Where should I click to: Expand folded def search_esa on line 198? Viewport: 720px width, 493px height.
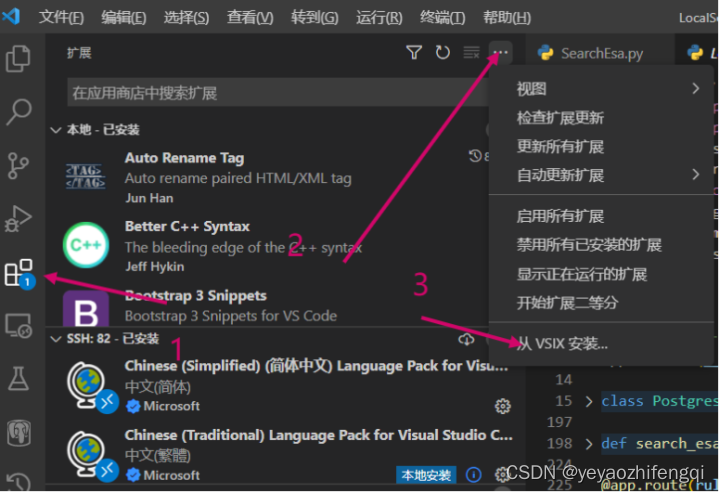point(589,444)
